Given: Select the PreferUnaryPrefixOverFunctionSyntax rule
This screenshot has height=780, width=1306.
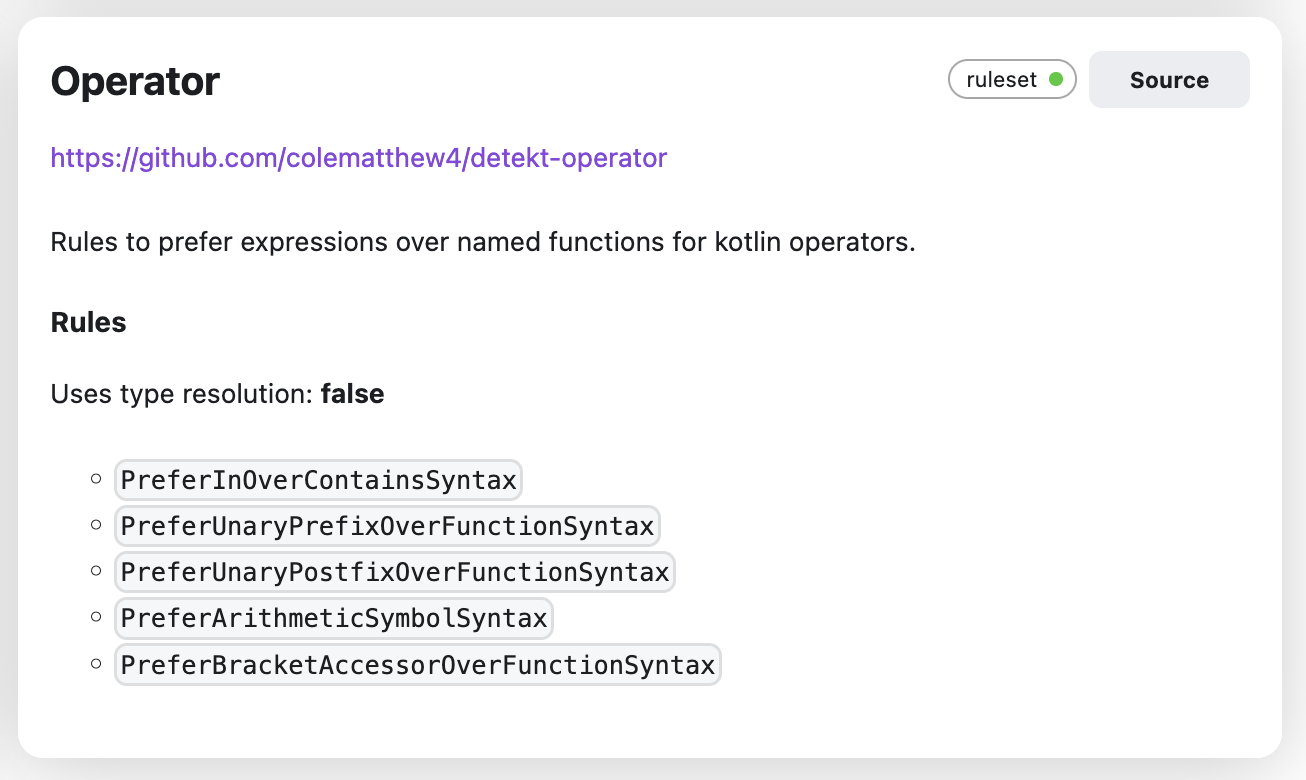Looking at the screenshot, I should click(x=387, y=526).
